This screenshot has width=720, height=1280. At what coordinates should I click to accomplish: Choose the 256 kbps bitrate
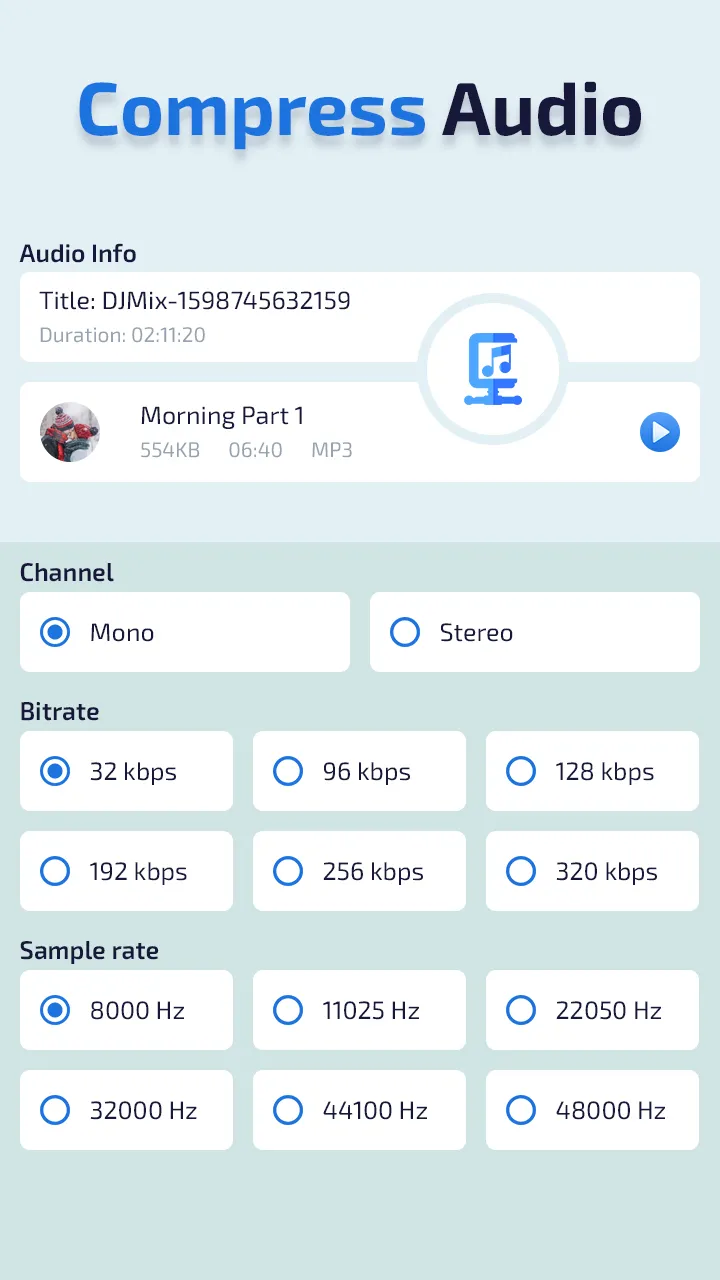pos(359,871)
